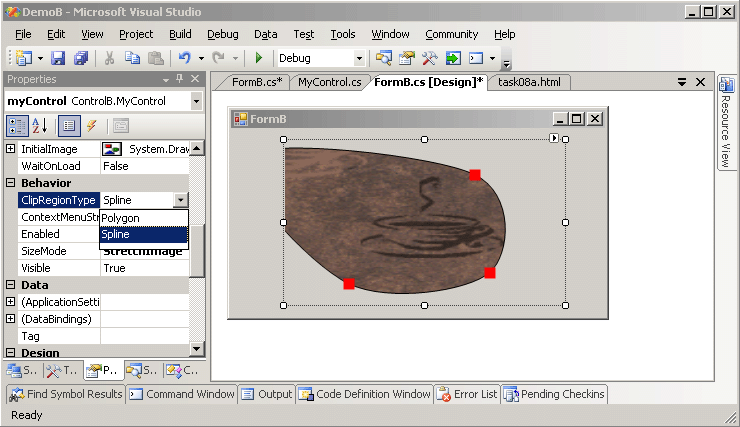Open the Error List bottom tab

467,394
